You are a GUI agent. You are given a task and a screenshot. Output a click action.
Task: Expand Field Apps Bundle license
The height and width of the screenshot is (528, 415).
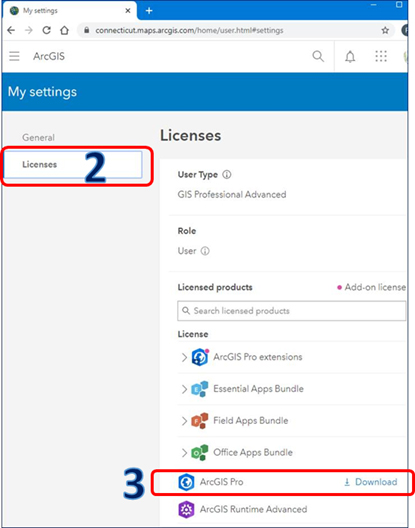coord(184,421)
